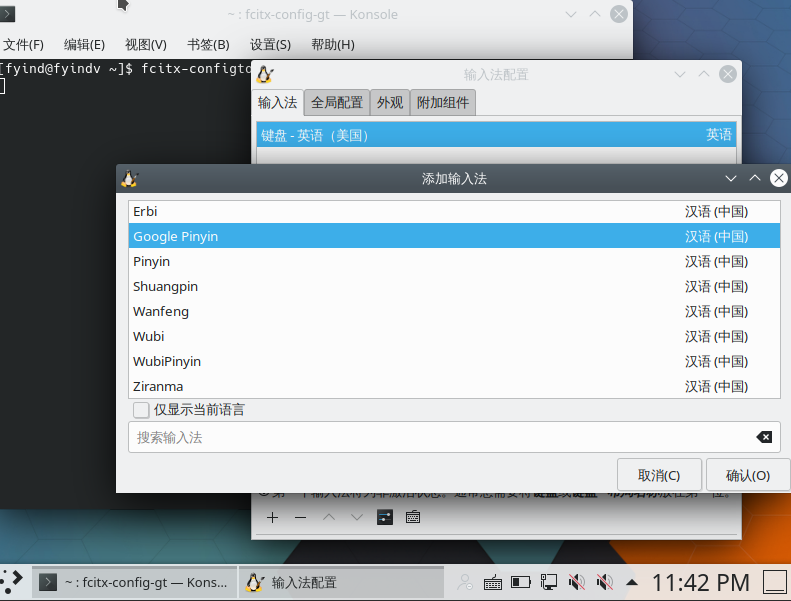Viewport: 791px width, 601px height.
Task: Select Erbi input method
Action: click(454, 211)
